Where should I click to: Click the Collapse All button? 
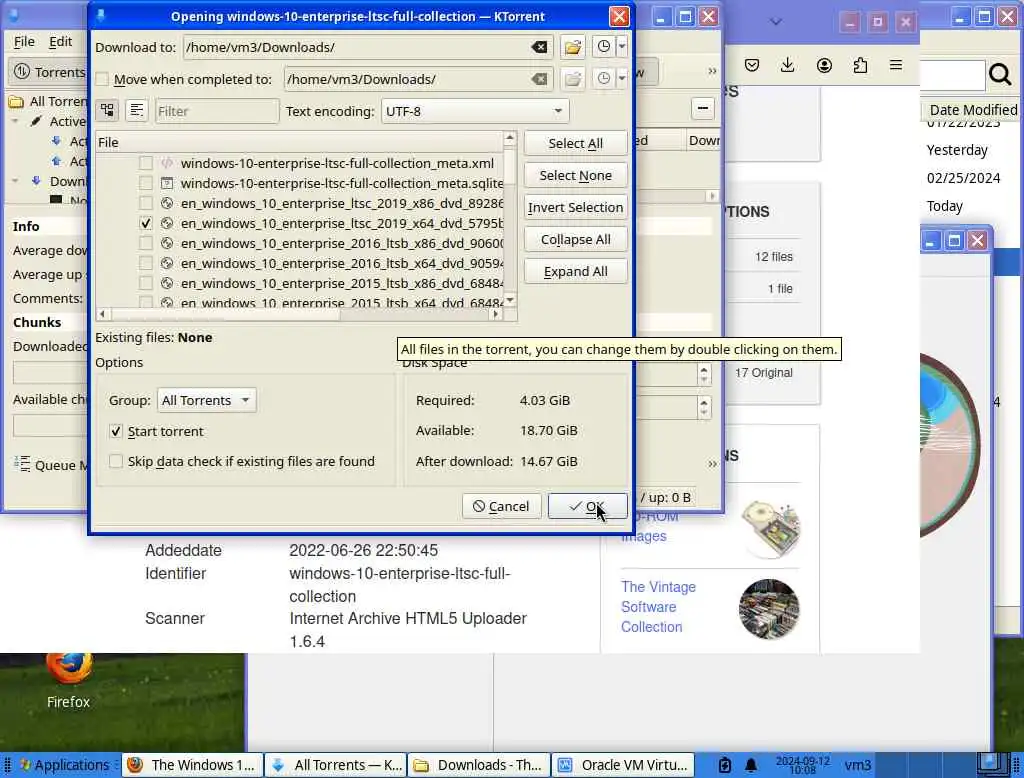575,239
